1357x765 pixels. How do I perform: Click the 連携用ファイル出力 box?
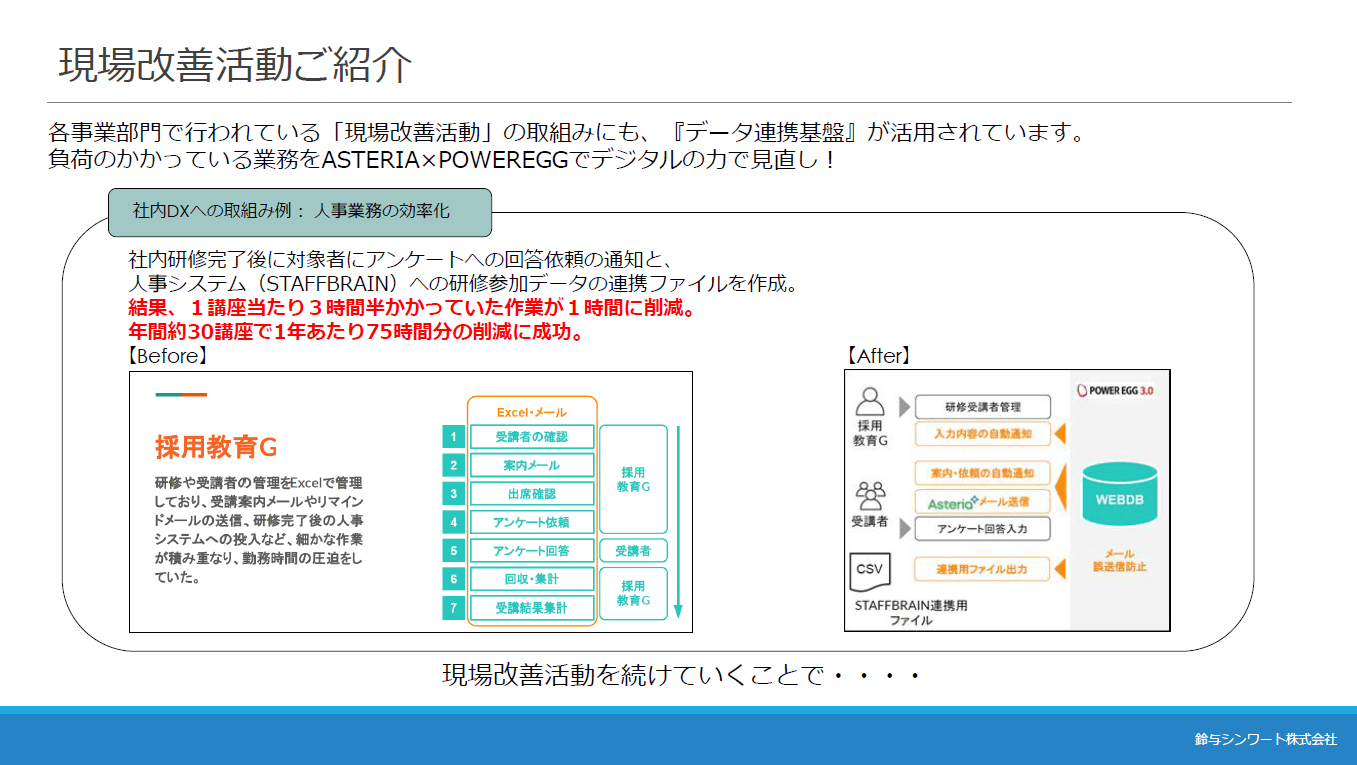pyautogui.click(x=982, y=569)
